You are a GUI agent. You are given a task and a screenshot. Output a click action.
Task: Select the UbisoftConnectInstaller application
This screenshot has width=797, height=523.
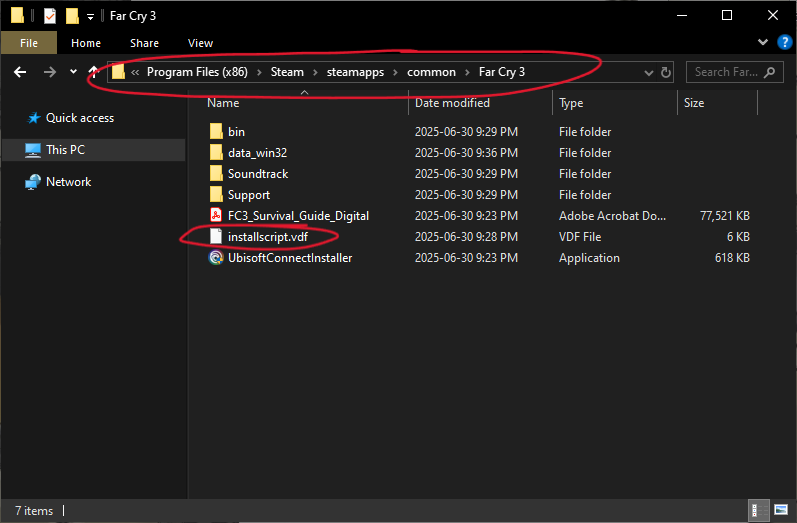pyautogui.click(x=290, y=258)
